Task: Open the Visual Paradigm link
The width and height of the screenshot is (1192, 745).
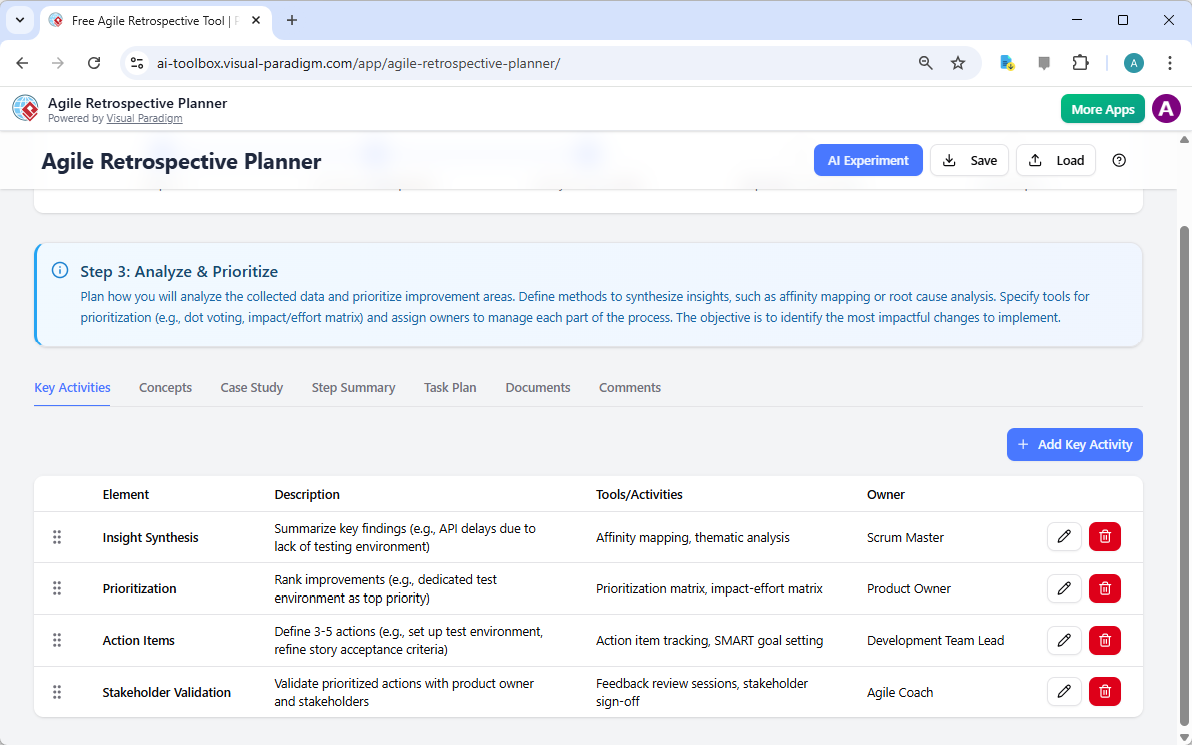Action: [144, 118]
